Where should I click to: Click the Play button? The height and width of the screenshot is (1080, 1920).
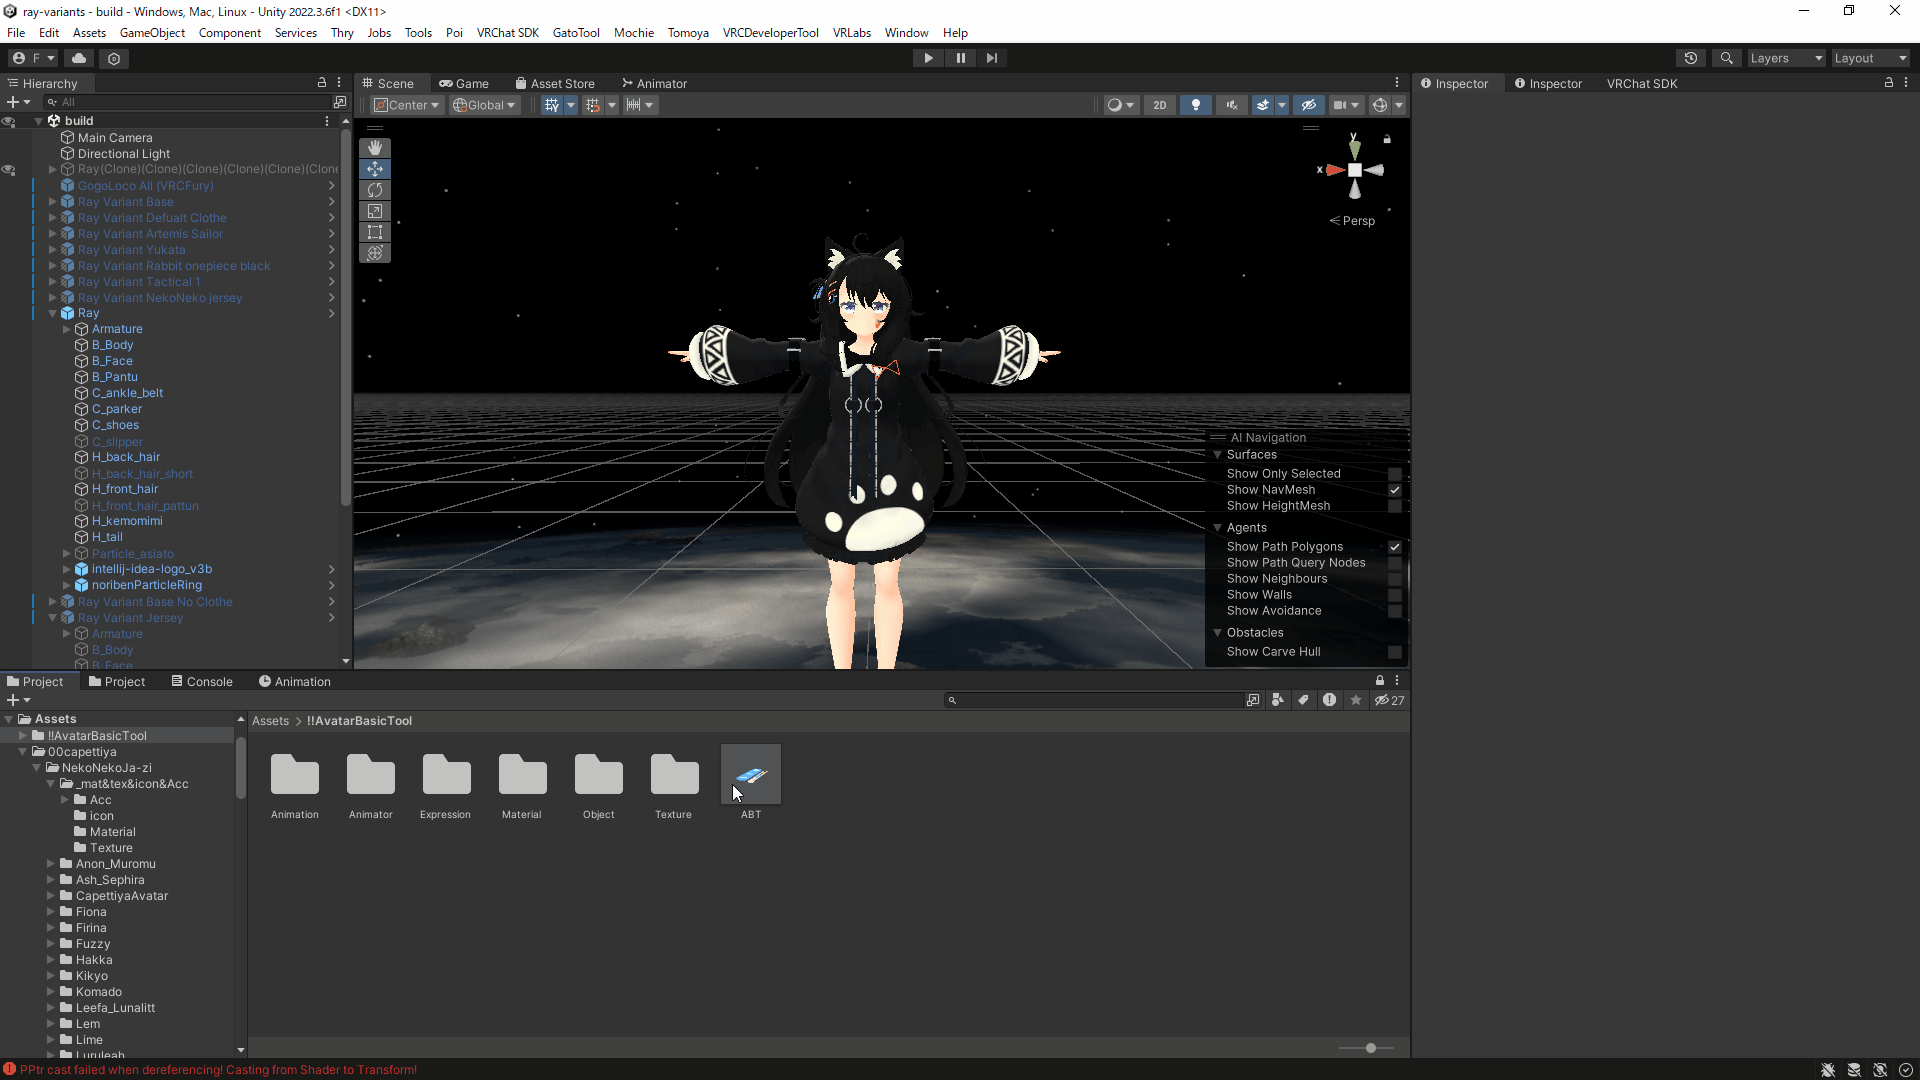point(928,58)
